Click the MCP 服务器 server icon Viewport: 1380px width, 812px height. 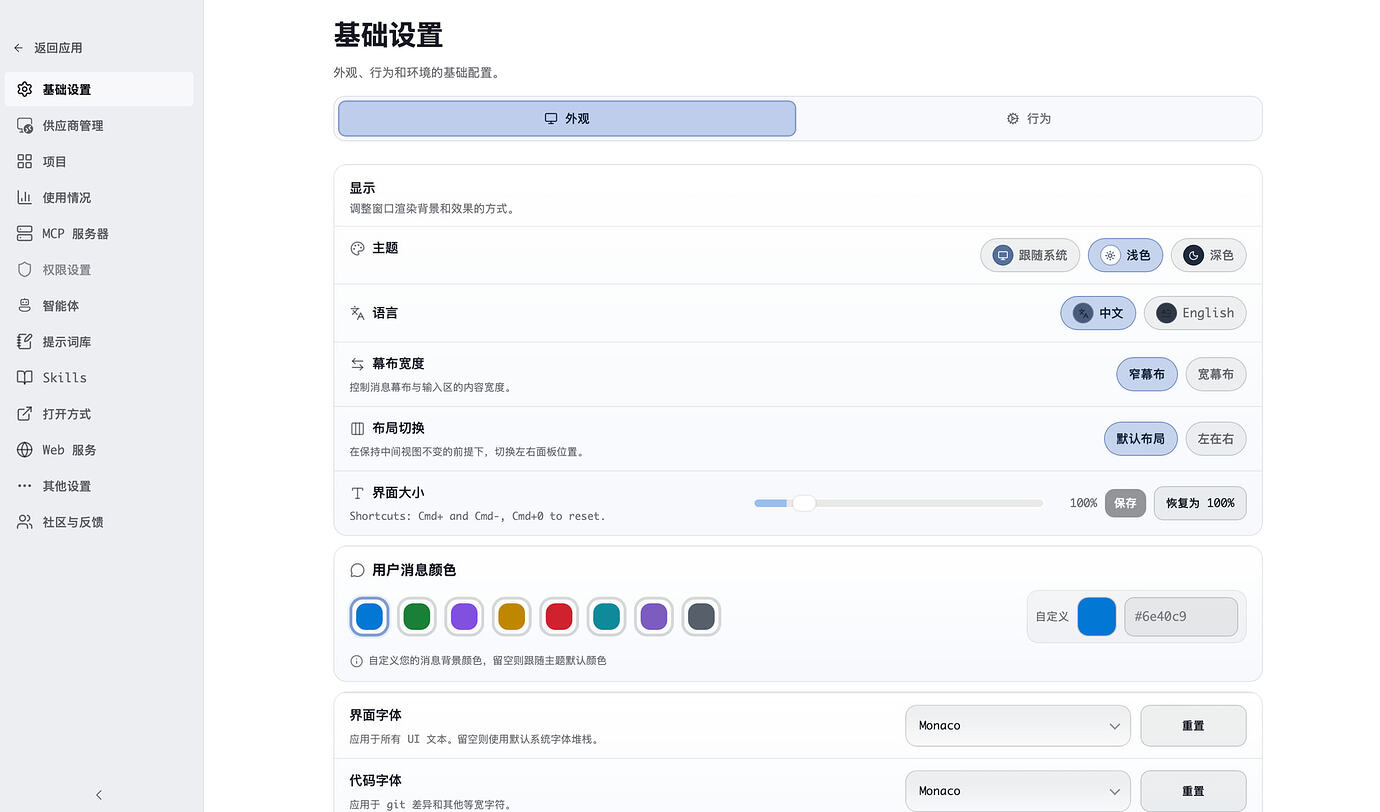pyautogui.click(x=25, y=234)
